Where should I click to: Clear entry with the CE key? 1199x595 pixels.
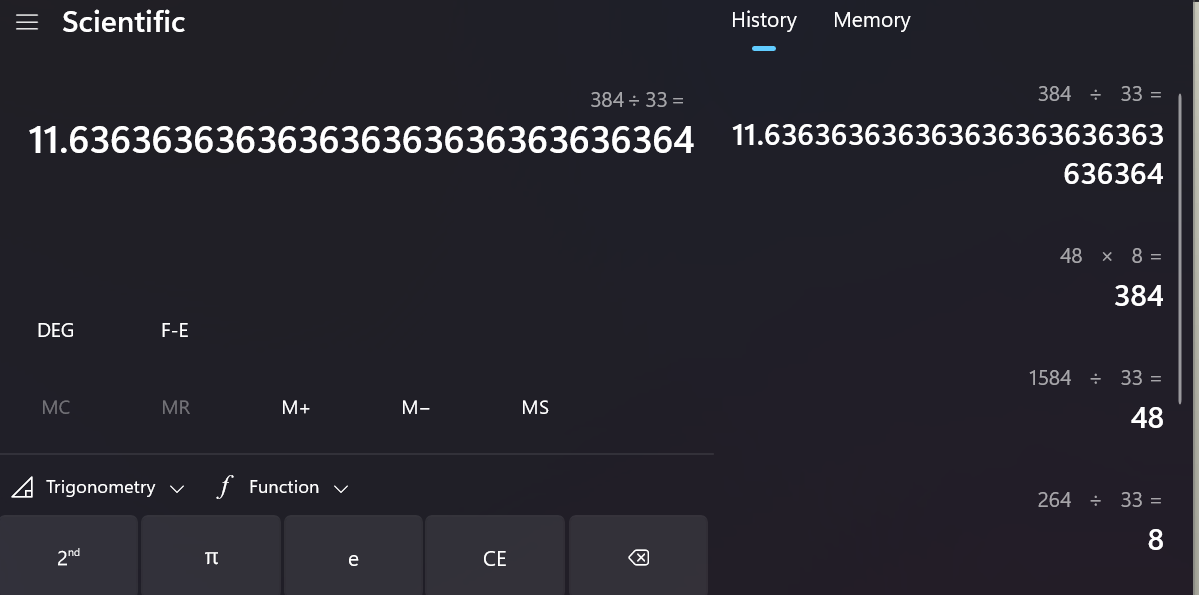point(495,558)
